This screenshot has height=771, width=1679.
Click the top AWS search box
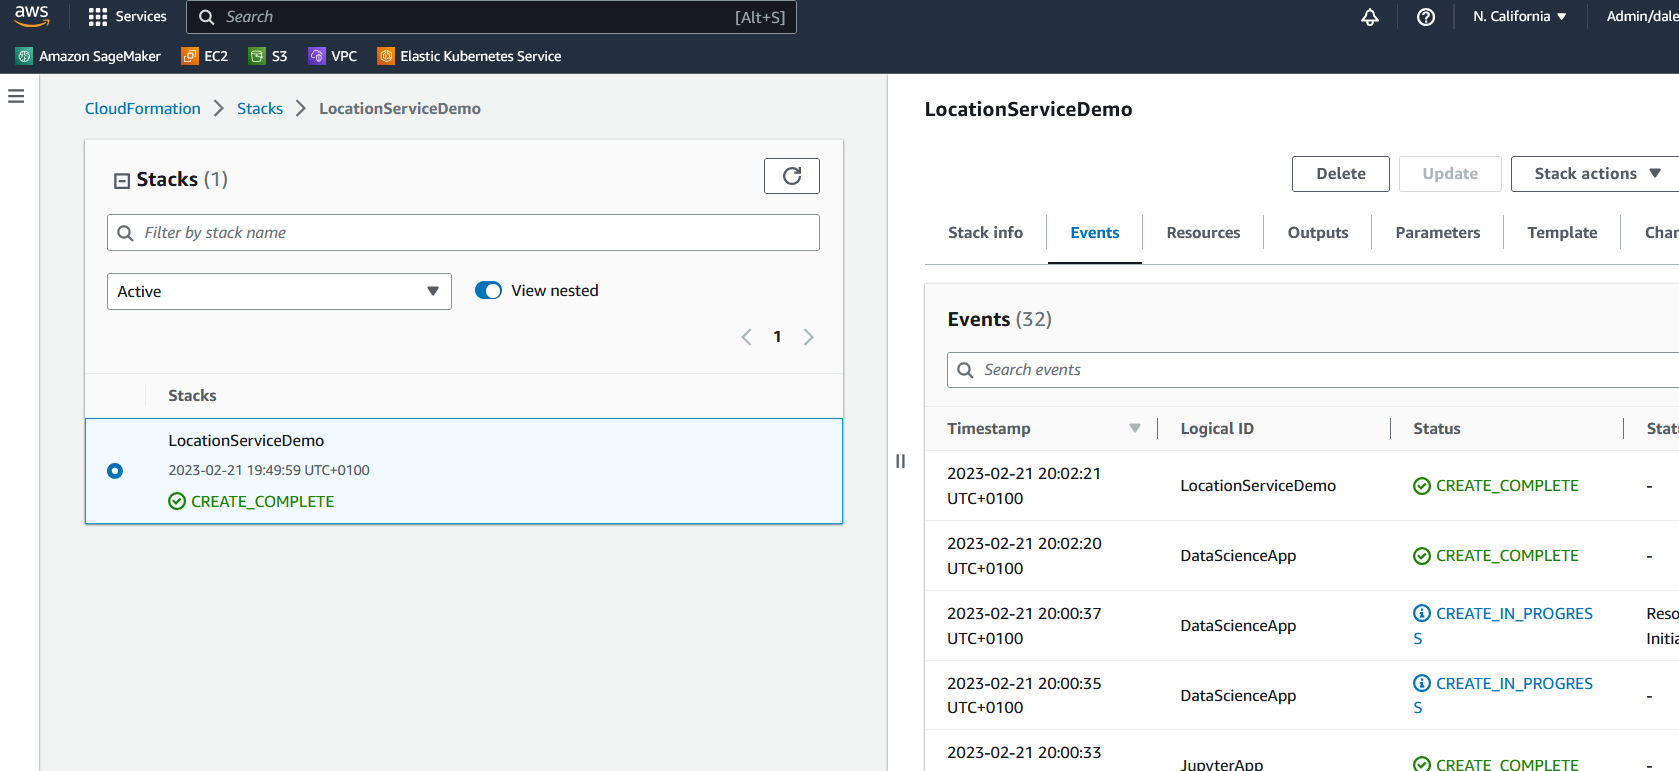(491, 17)
